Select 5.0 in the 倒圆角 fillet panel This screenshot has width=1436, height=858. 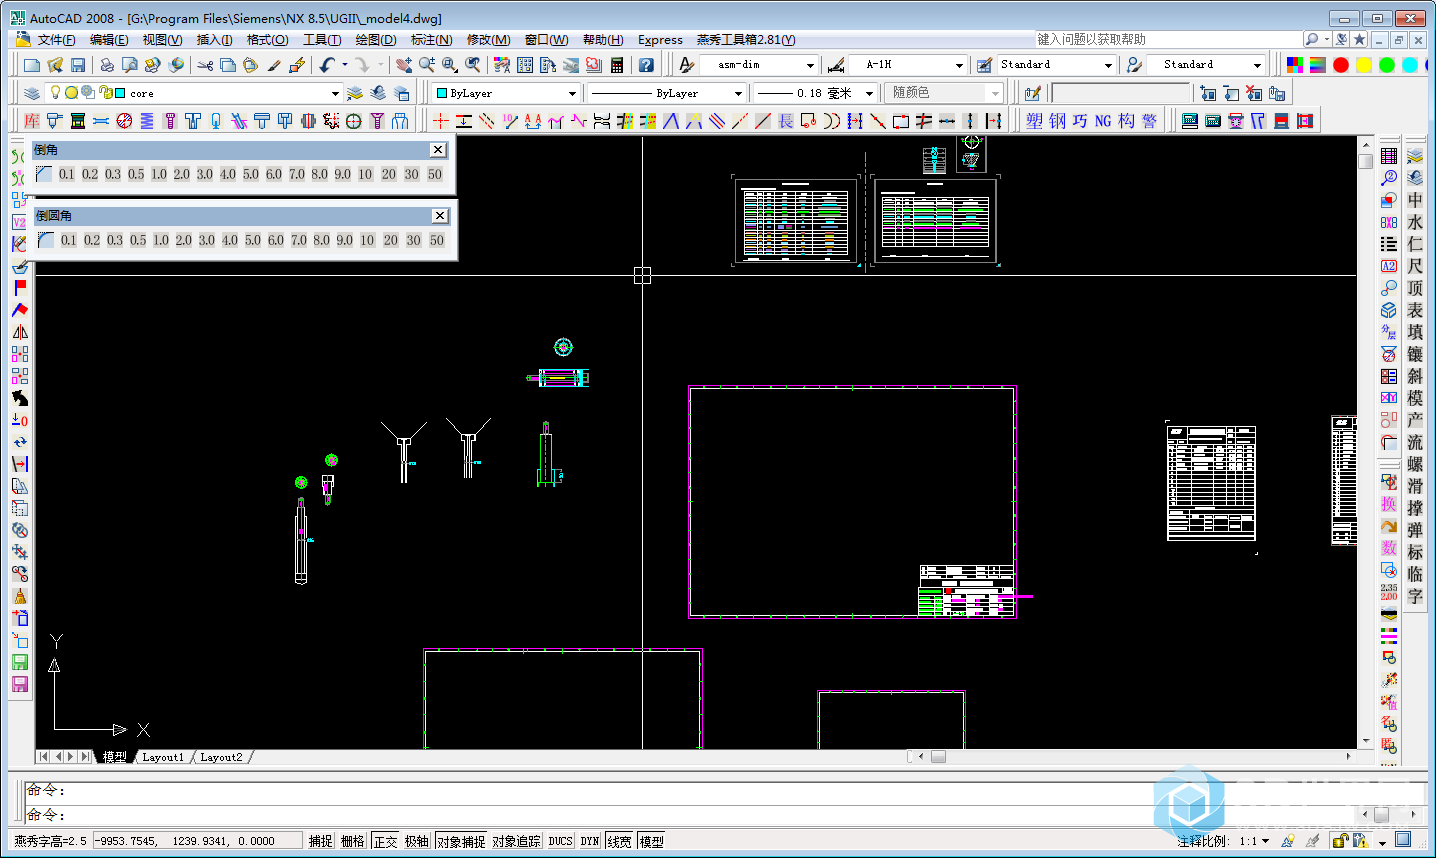click(253, 240)
